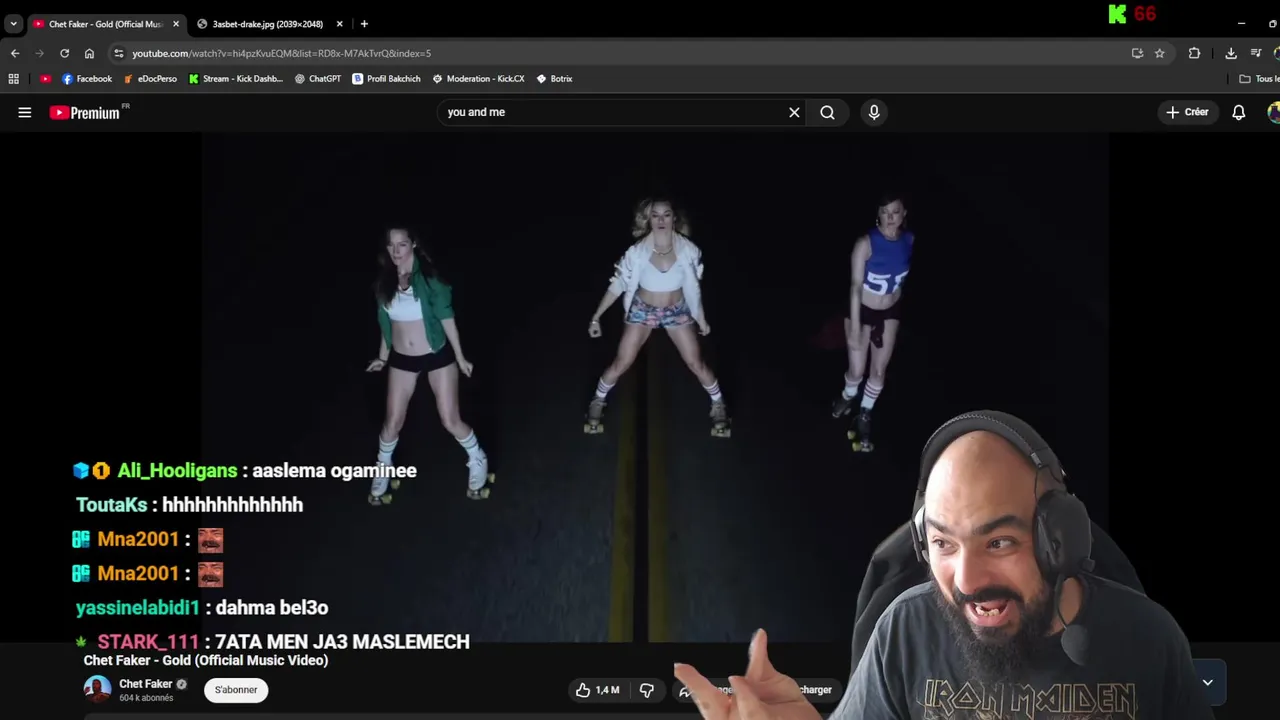Expand the playlist panel chevron at right

pyautogui.click(x=1208, y=683)
